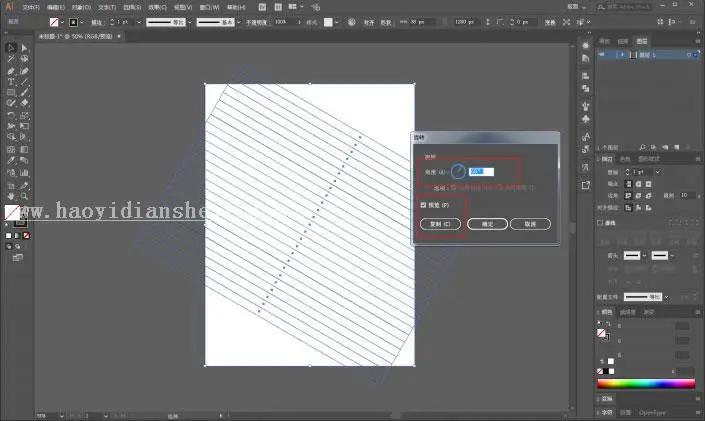This screenshot has height=421, width=705.
Task: Toggle the Preview checkbox in Rotate dialog
Action: 423,205
